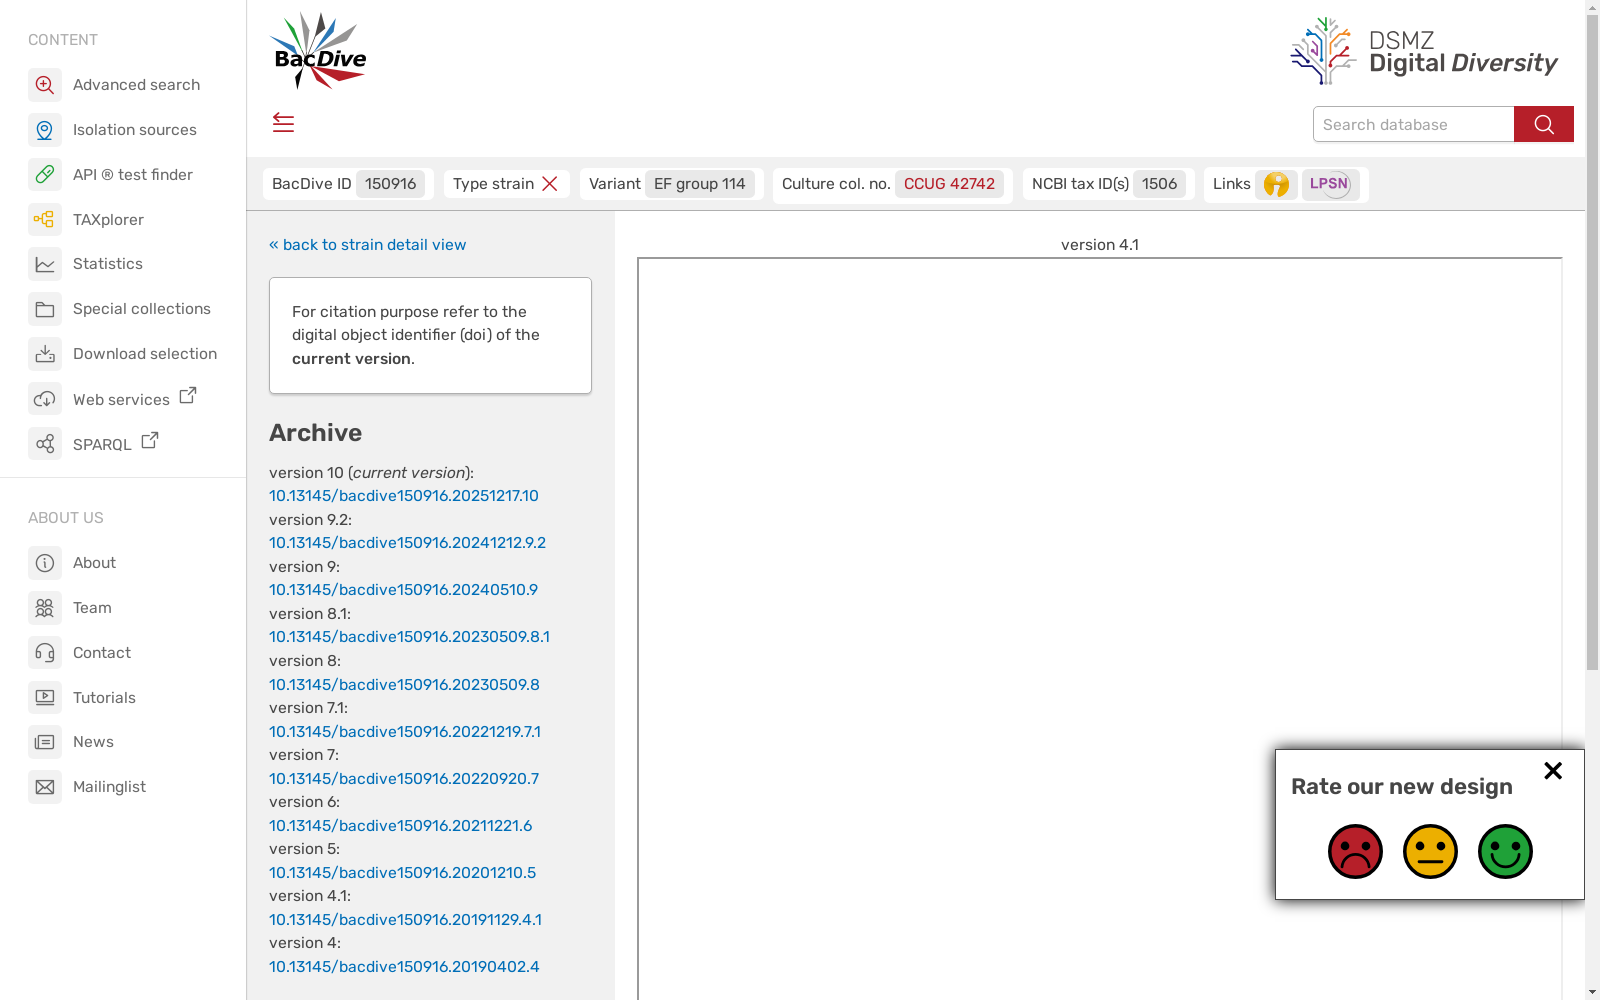Open Statistics chart icon
Screen dimensions: 1600x1000
(45, 264)
